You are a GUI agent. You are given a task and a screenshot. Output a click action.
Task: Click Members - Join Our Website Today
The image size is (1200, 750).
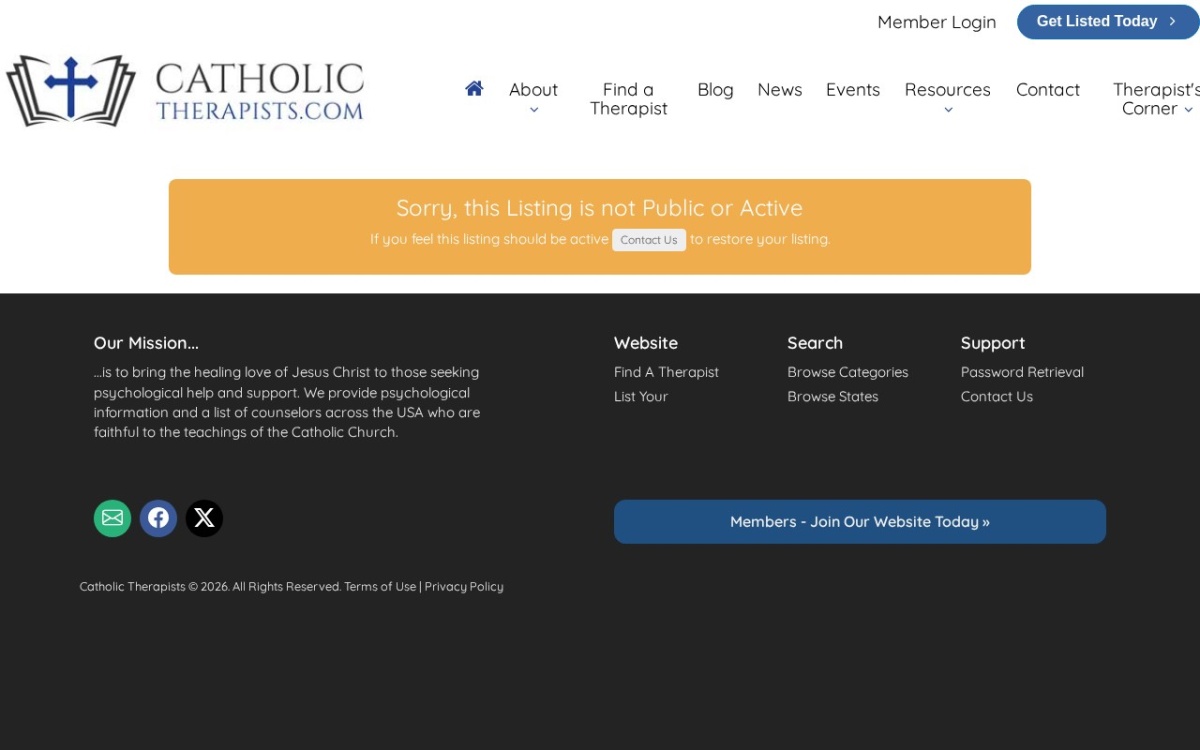tap(860, 522)
